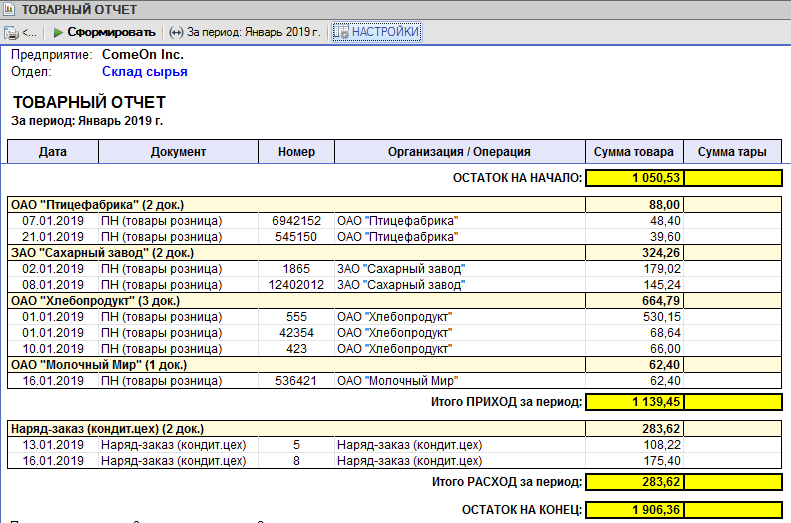Open the НАСТРОЙКИ settings button

point(376,32)
